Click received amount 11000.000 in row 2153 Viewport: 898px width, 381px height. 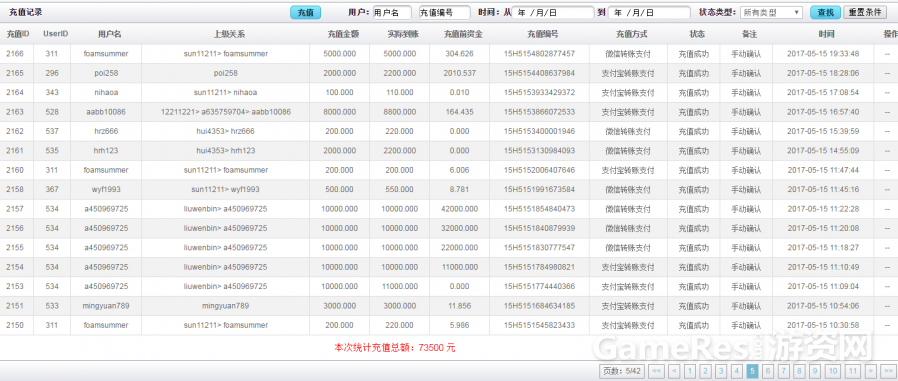(399, 286)
